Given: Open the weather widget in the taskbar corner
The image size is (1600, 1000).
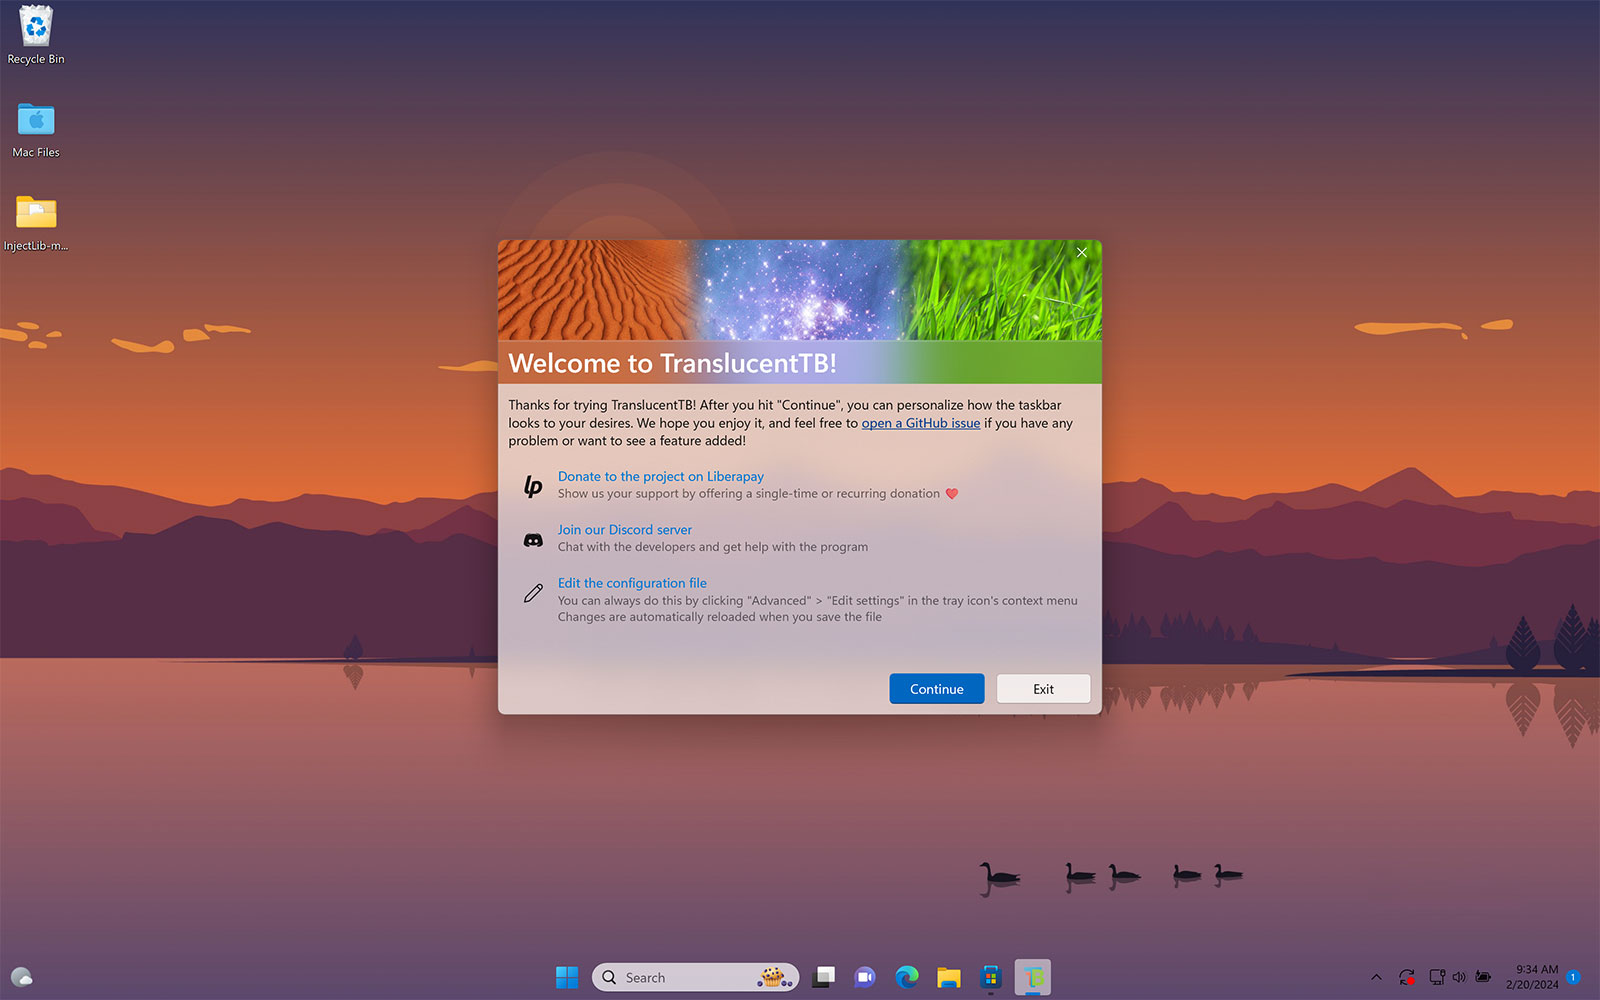Looking at the screenshot, I should pos(21,977).
